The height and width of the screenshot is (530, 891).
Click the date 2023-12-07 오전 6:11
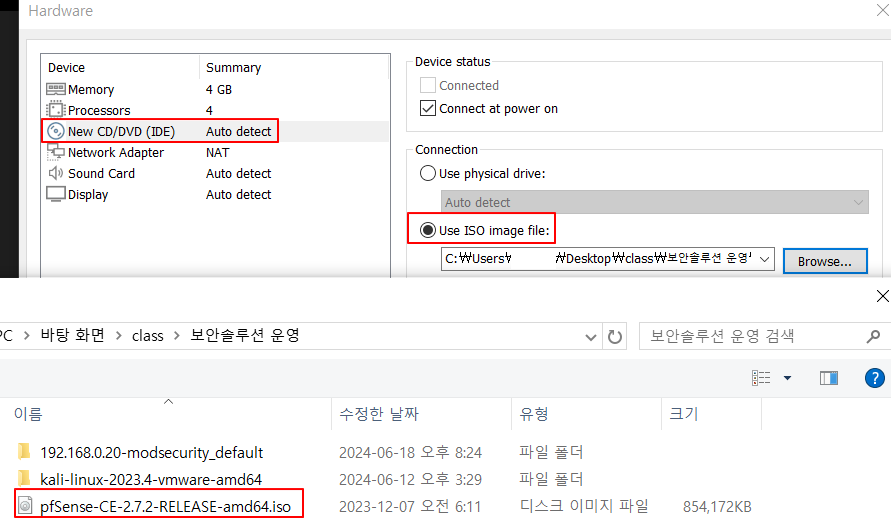pyautogui.click(x=410, y=506)
